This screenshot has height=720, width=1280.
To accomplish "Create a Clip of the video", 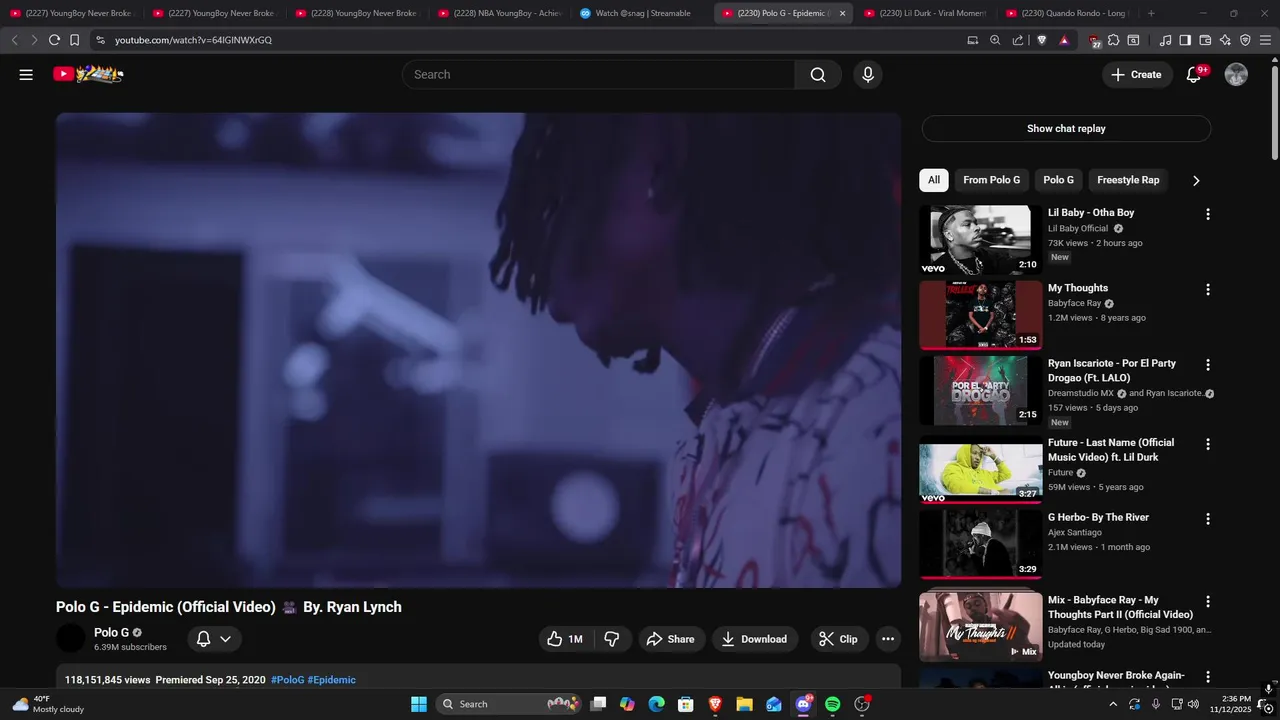I will [838, 639].
